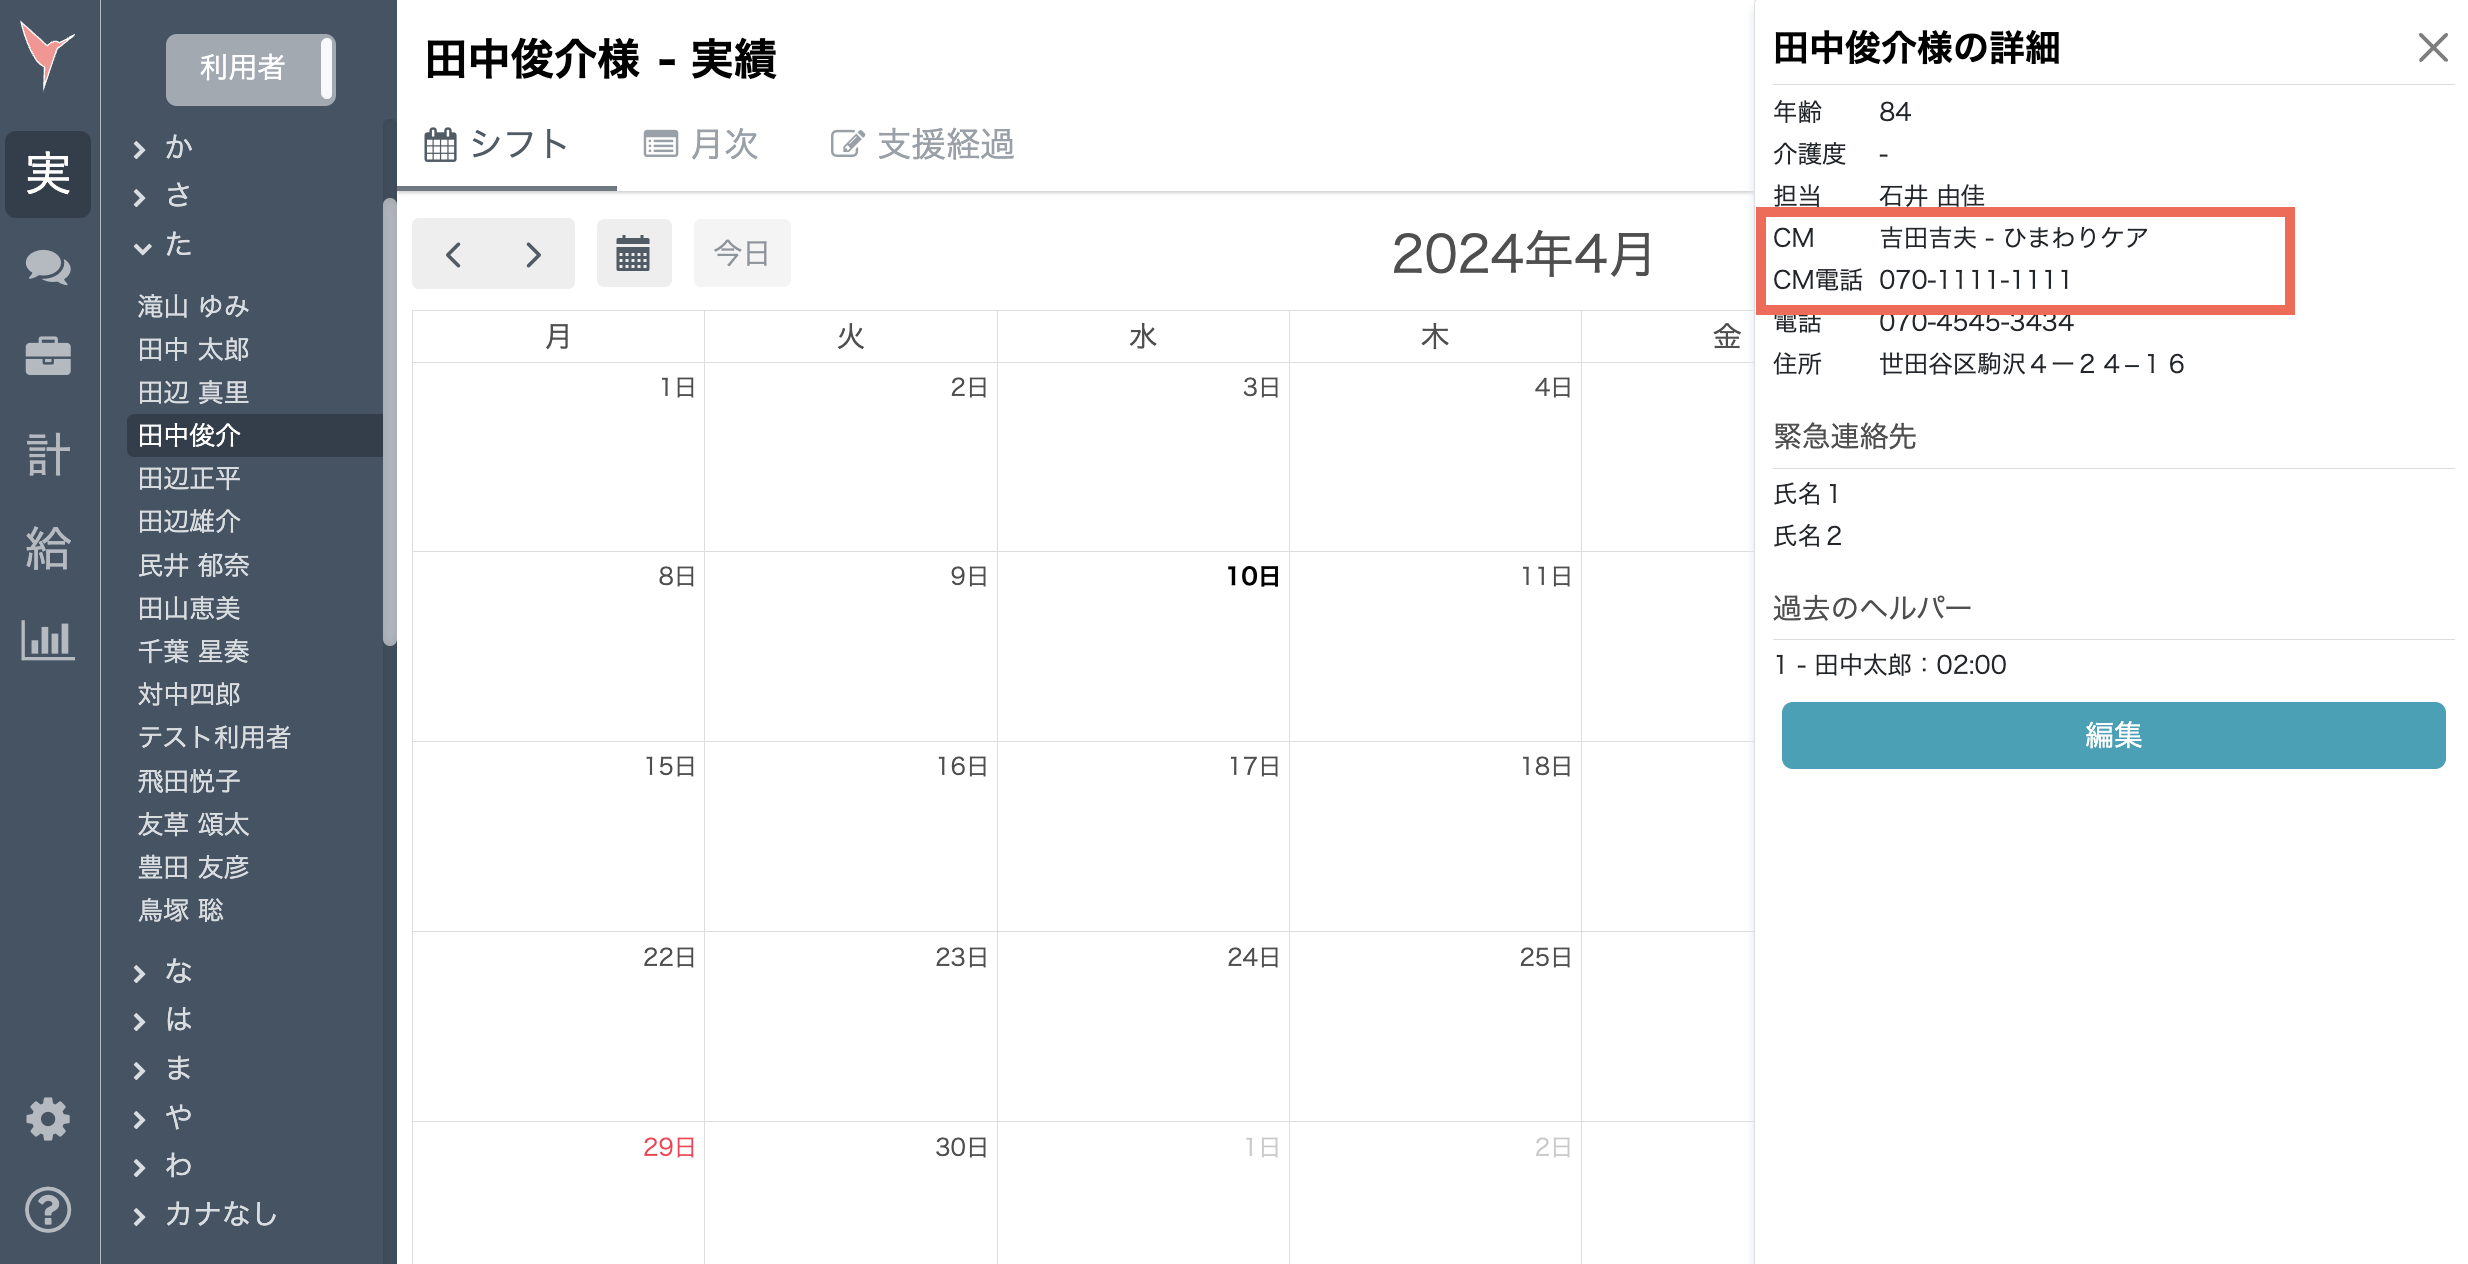Go to next month arrow

click(534, 254)
